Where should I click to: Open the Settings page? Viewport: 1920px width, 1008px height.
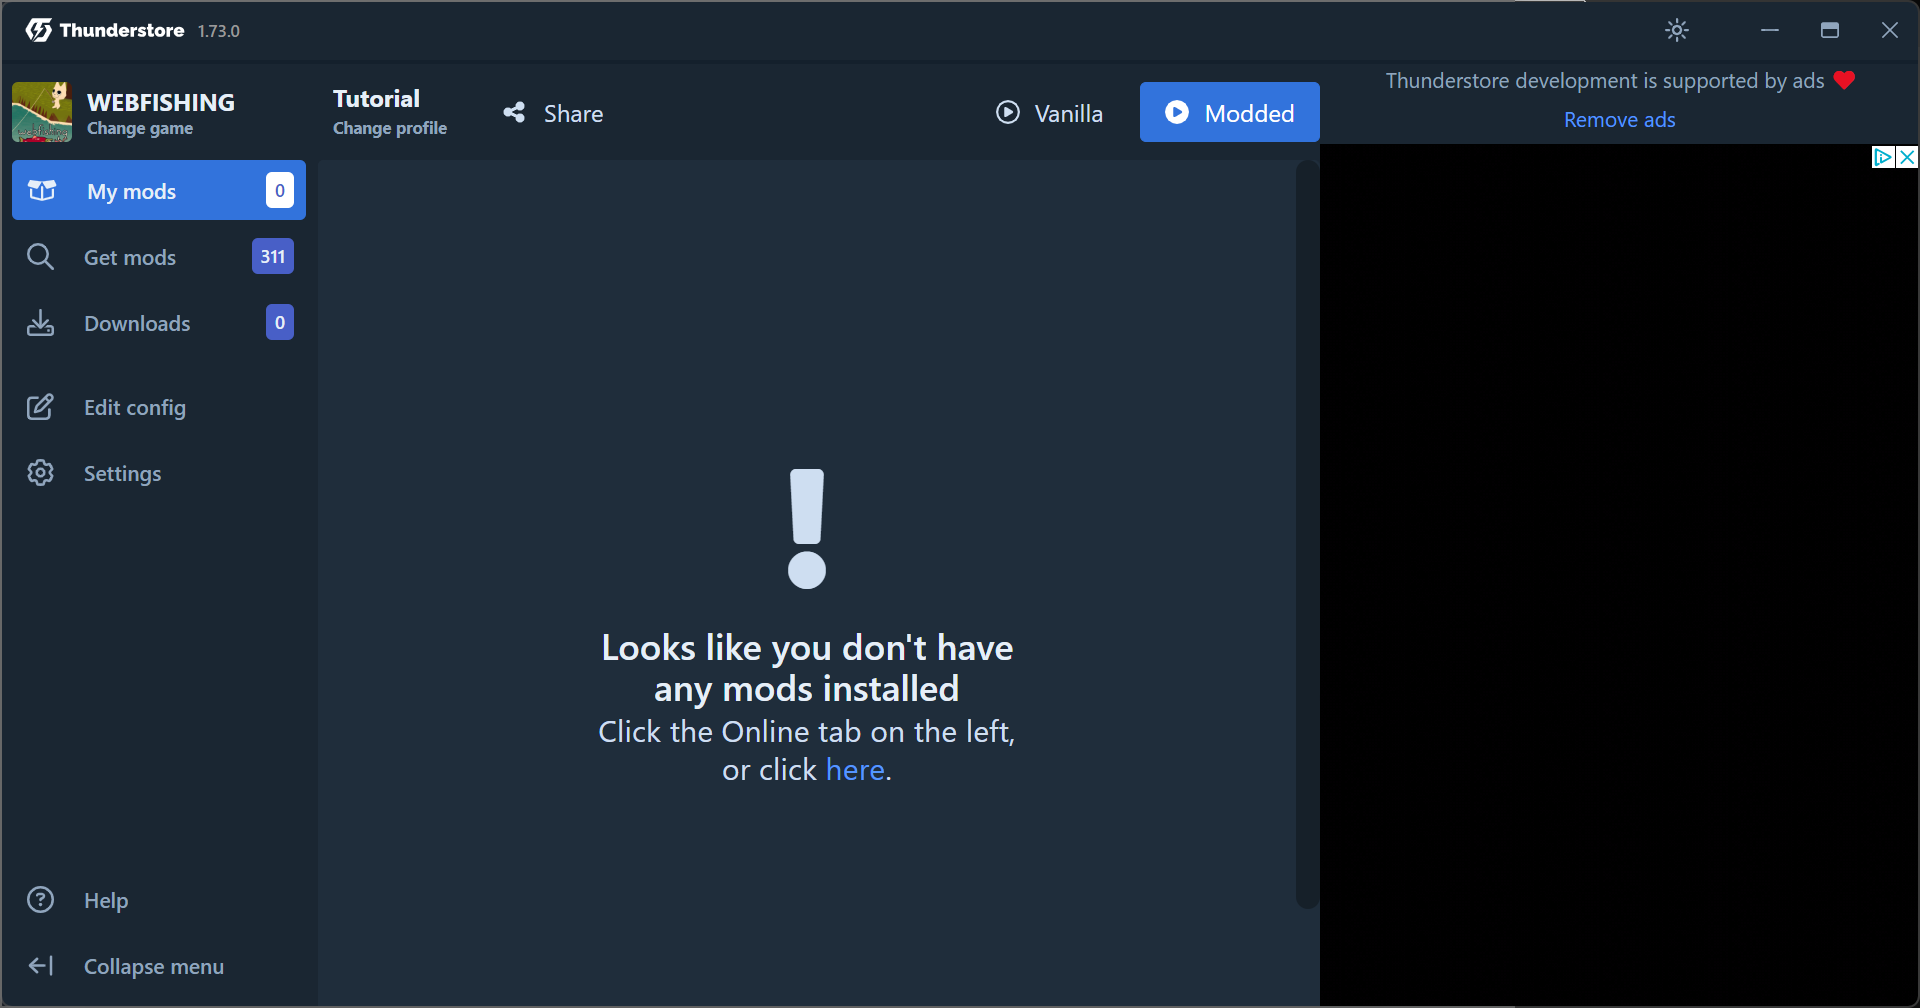159,473
